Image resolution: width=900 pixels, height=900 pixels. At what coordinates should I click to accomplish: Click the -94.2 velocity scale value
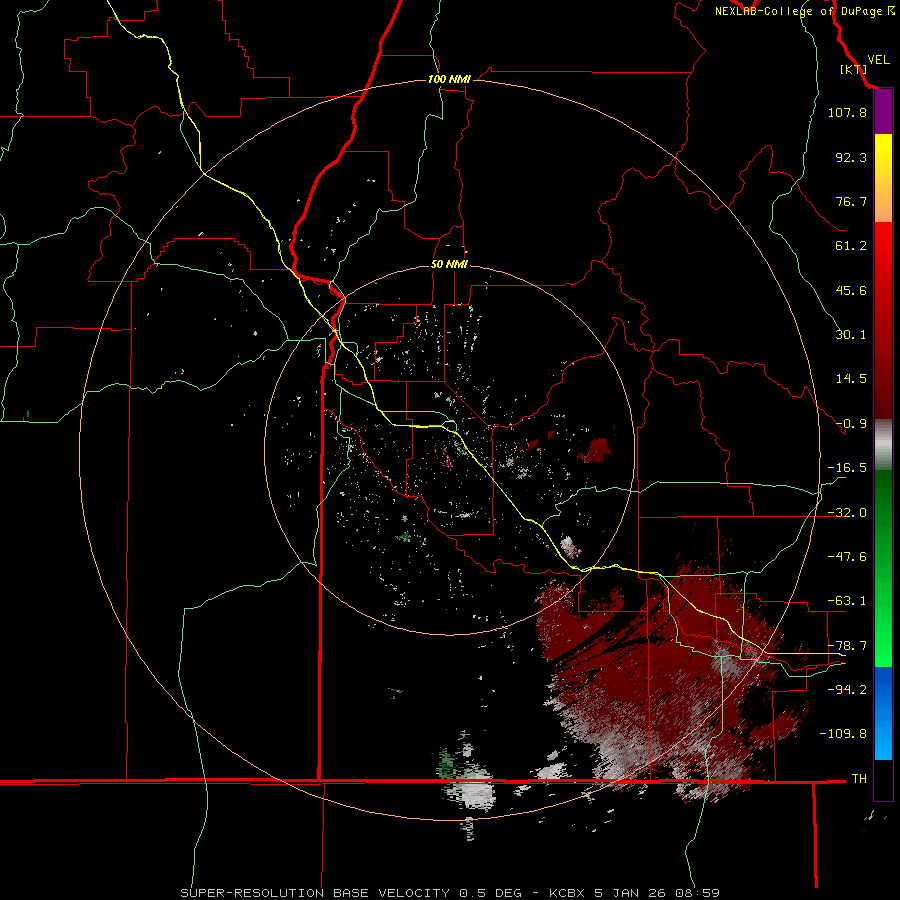coord(847,690)
